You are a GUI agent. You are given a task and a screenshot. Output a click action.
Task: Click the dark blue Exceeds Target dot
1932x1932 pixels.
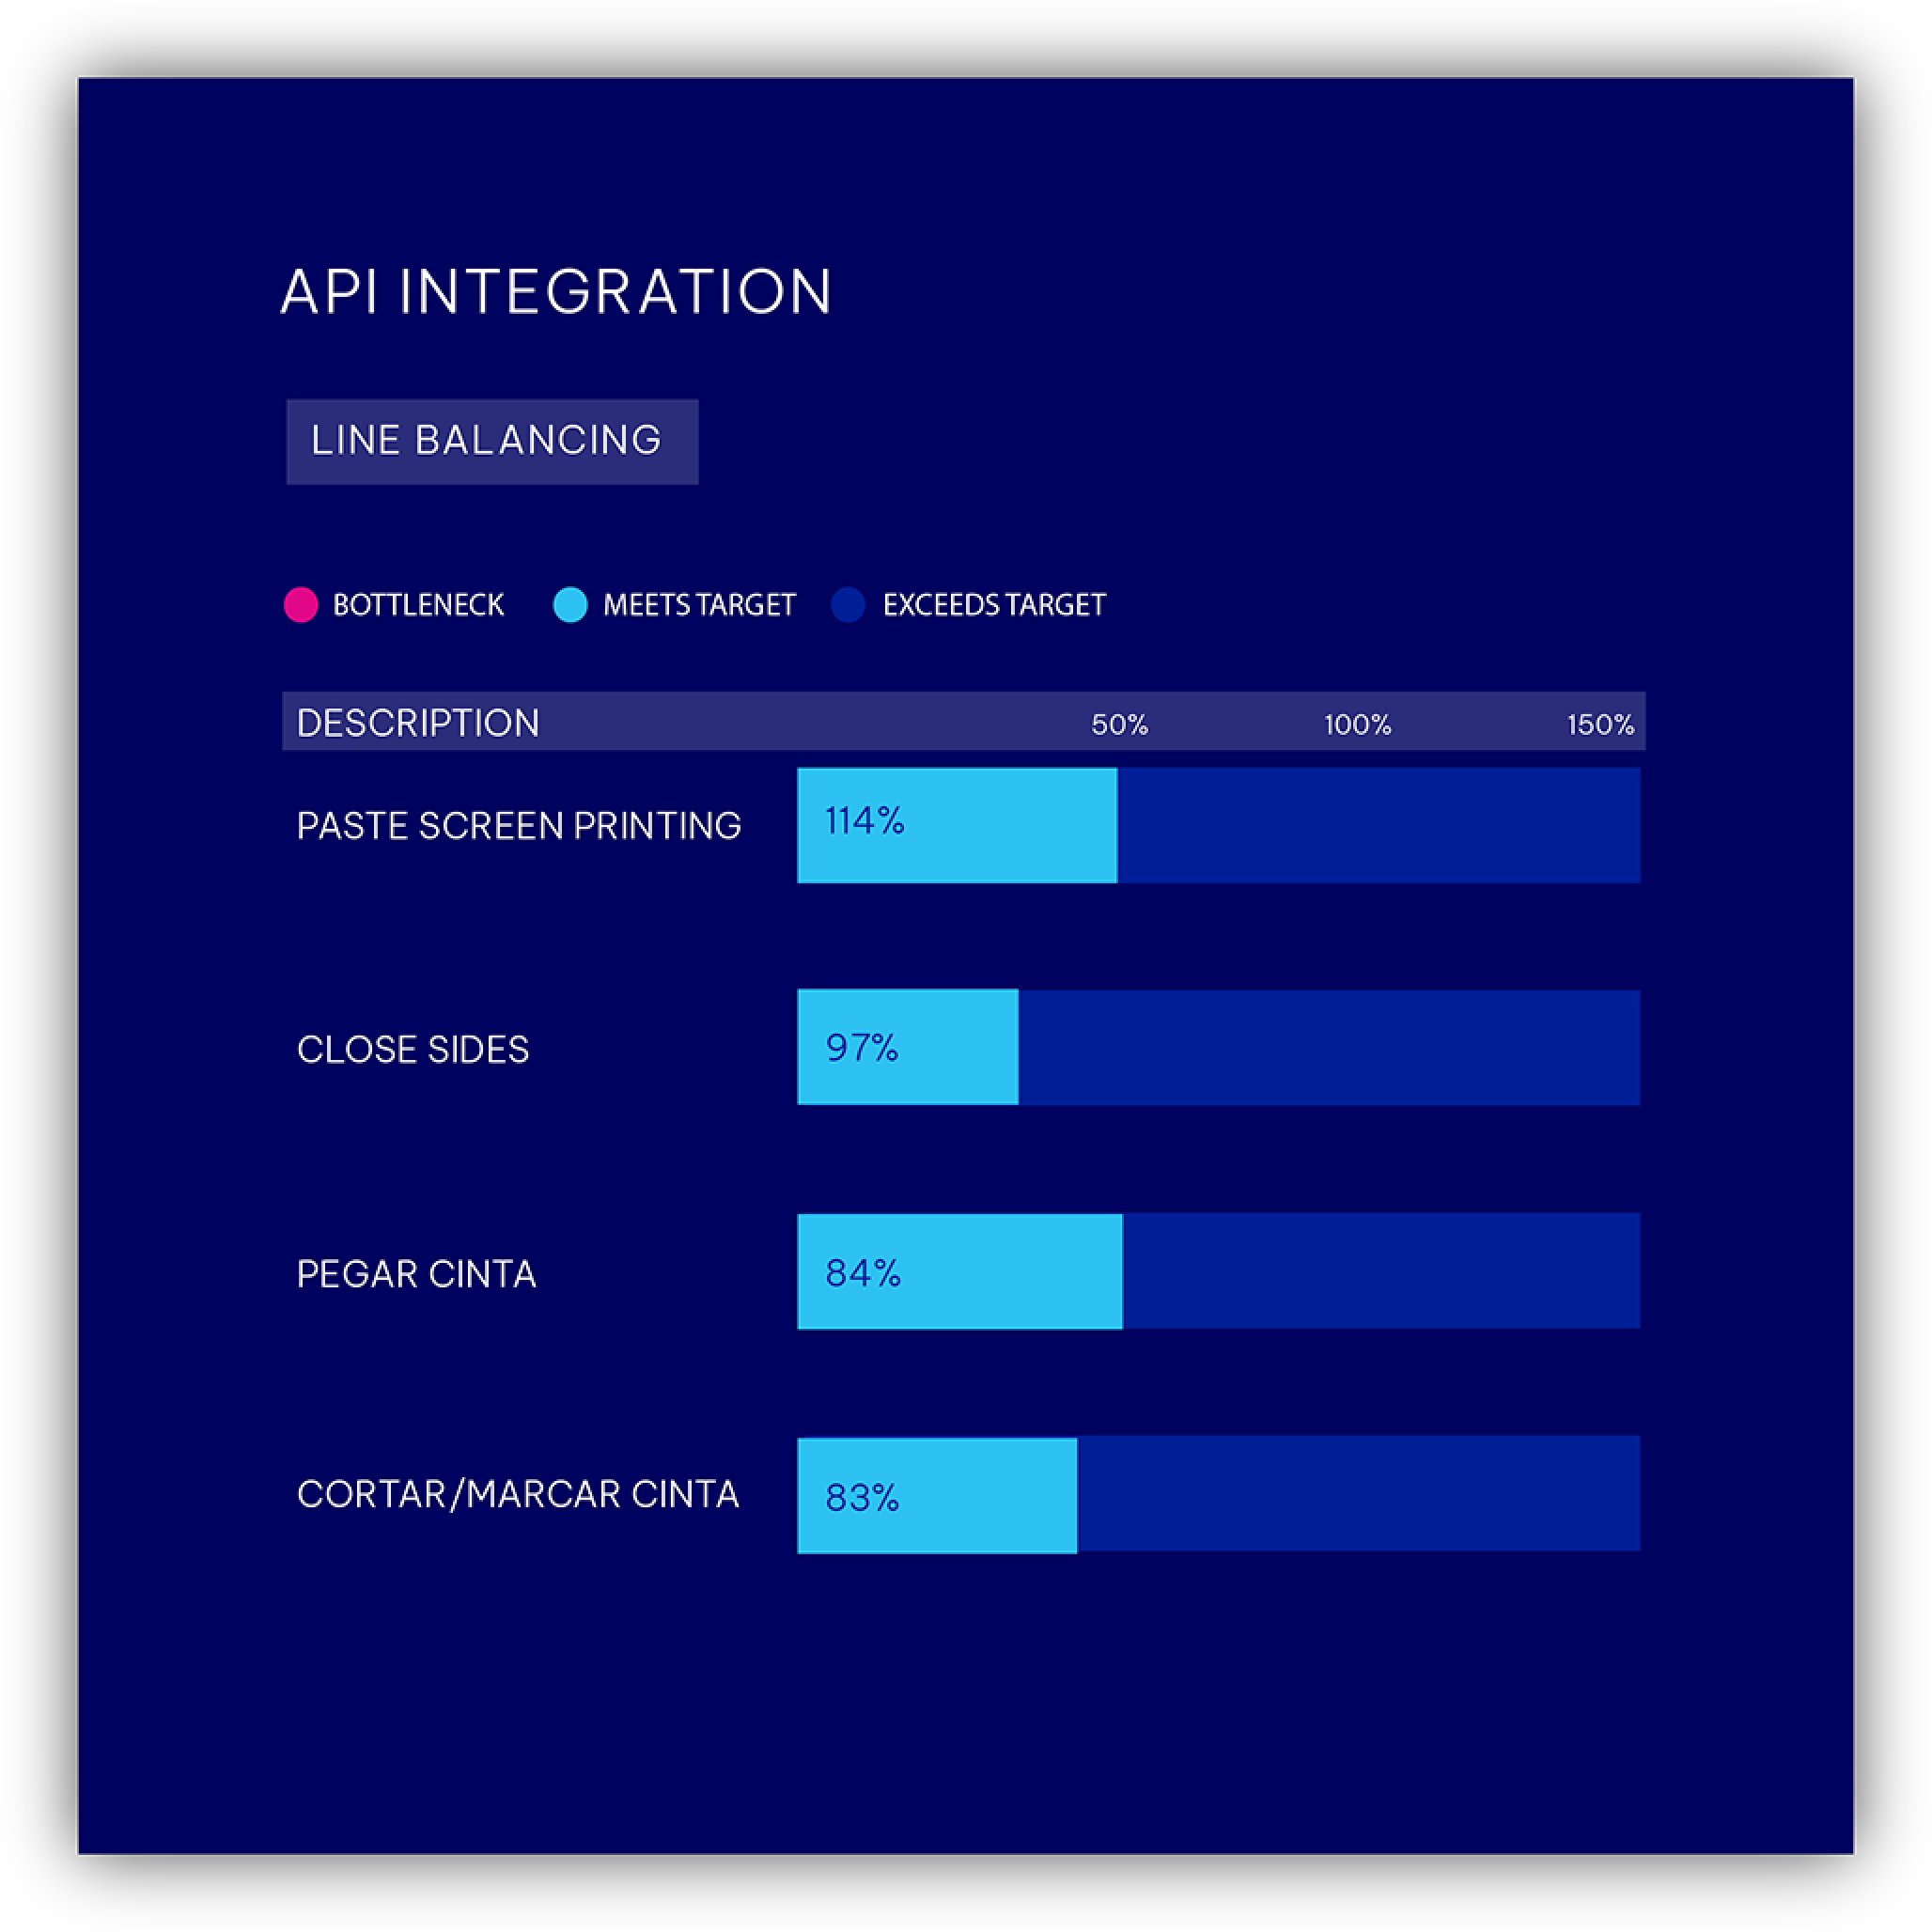pyautogui.click(x=848, y=605)
